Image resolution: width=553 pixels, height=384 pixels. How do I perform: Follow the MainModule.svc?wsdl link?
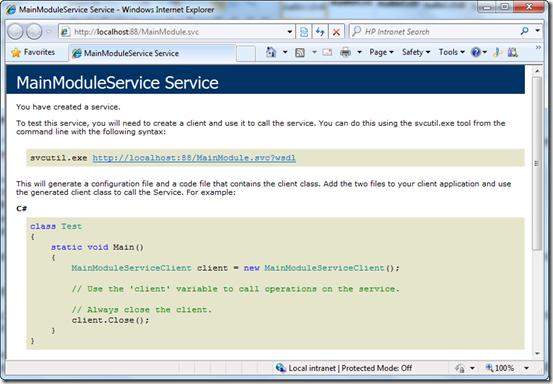pos(194,158)
